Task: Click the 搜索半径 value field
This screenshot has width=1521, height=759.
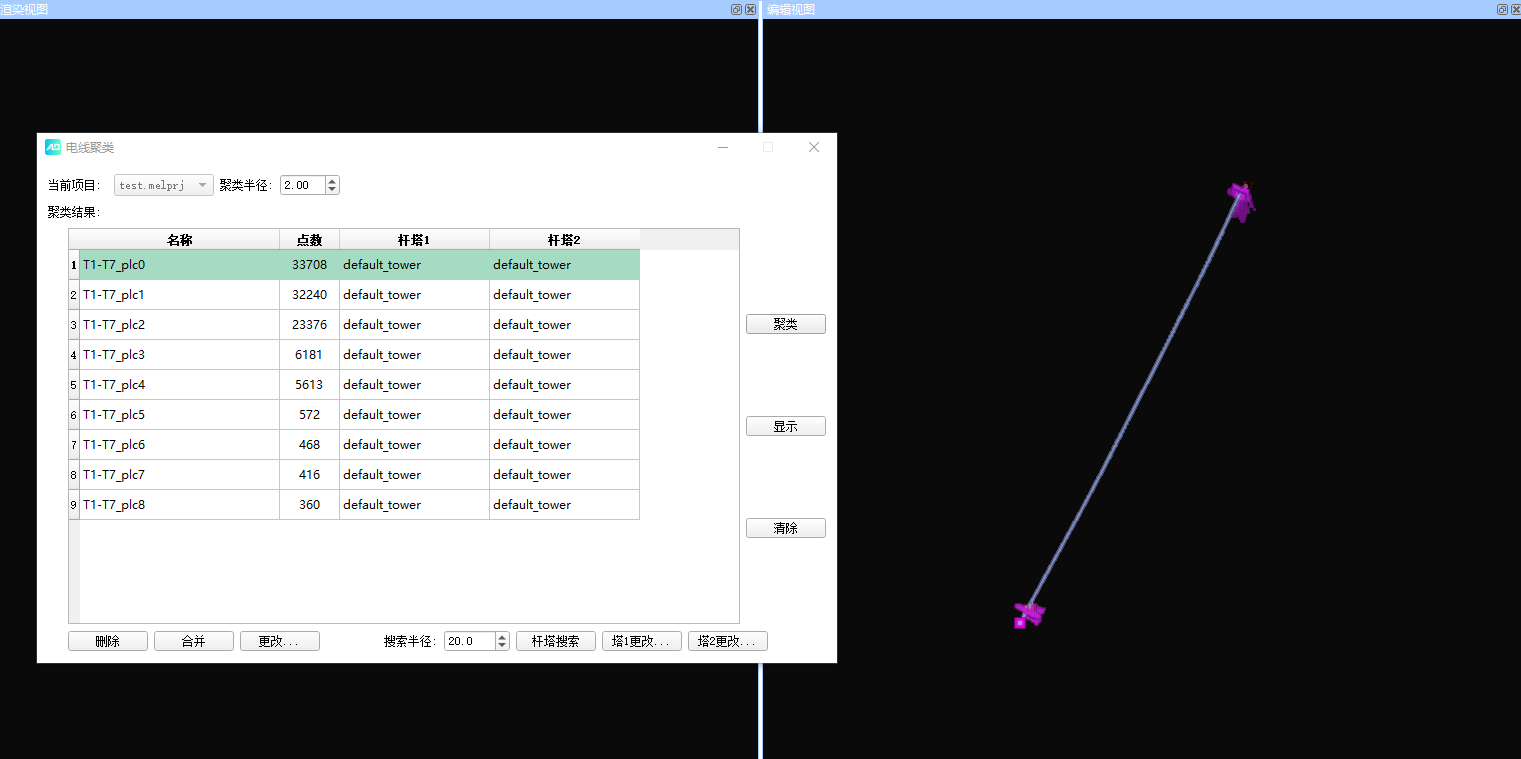Action: click(x=469, y=641)
